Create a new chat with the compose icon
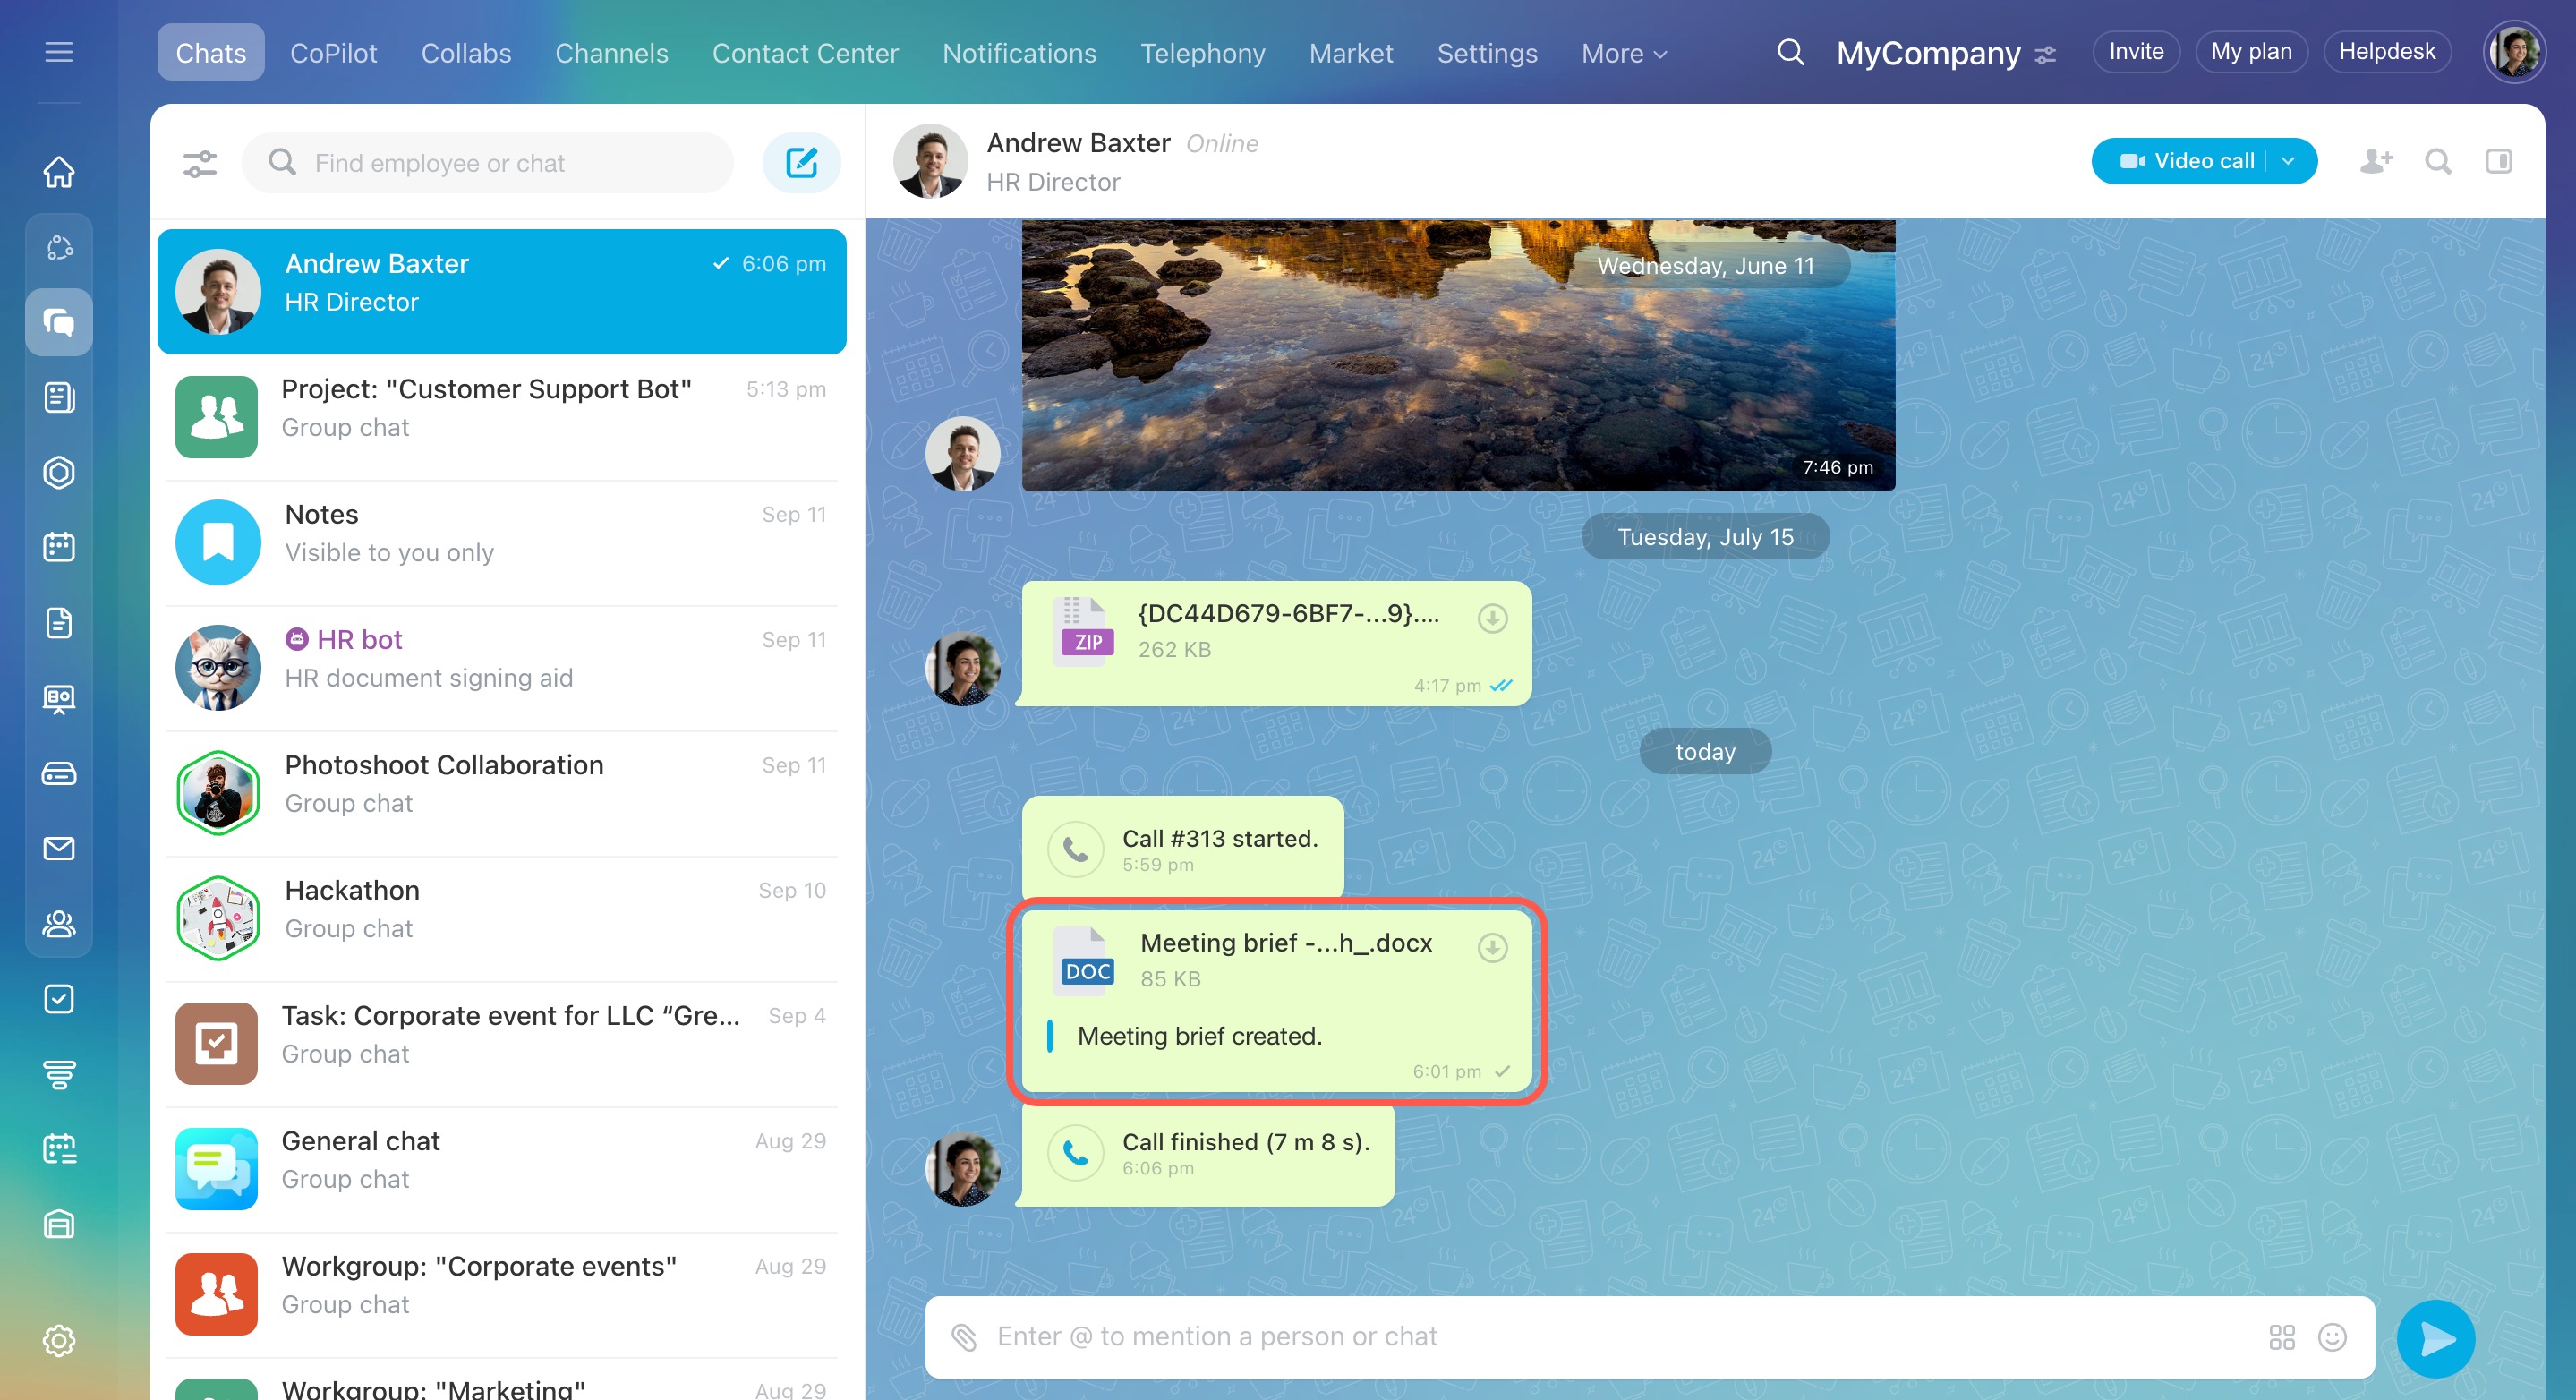2576x1400 pixels. tap(801, 162)
